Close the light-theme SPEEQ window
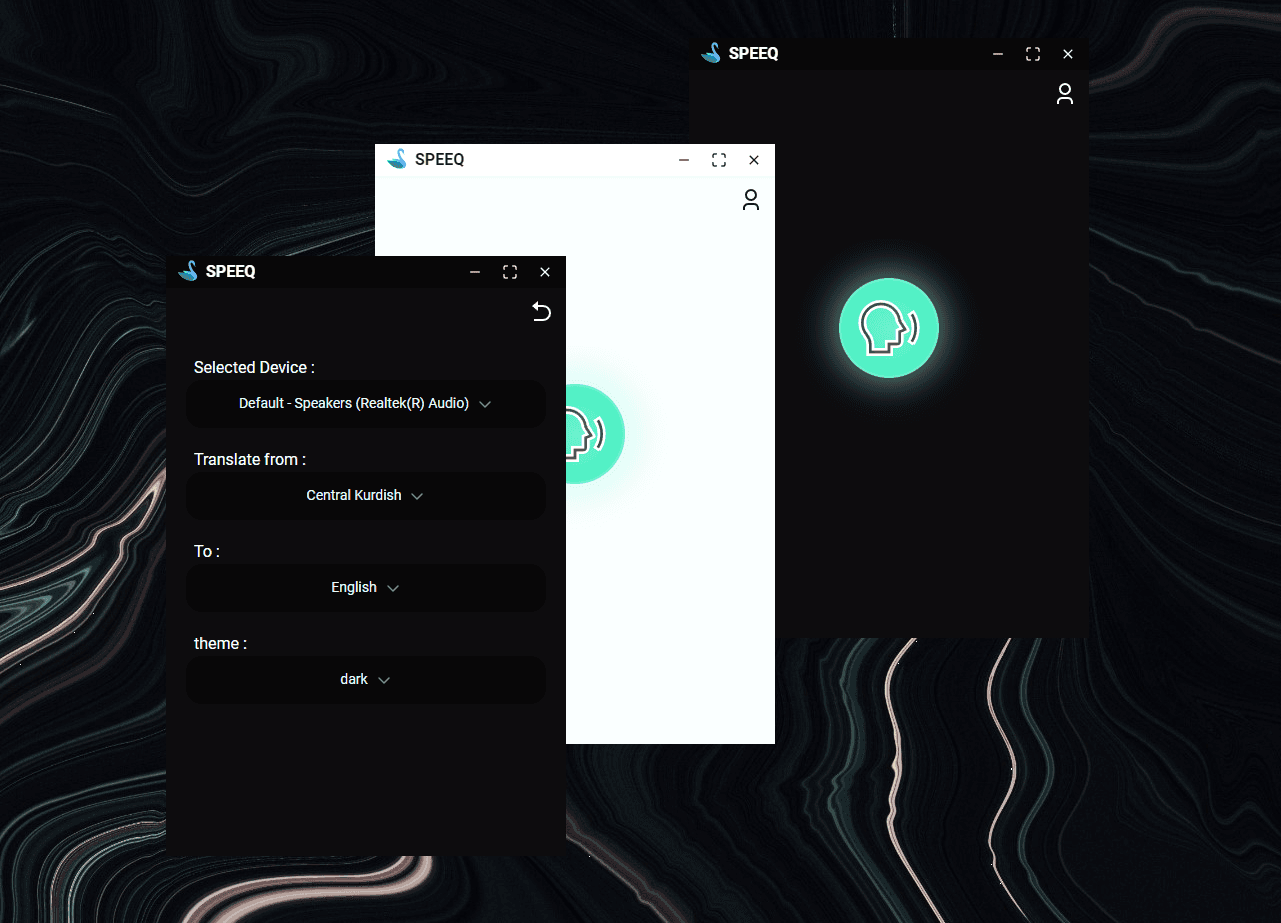 point(754,160)
